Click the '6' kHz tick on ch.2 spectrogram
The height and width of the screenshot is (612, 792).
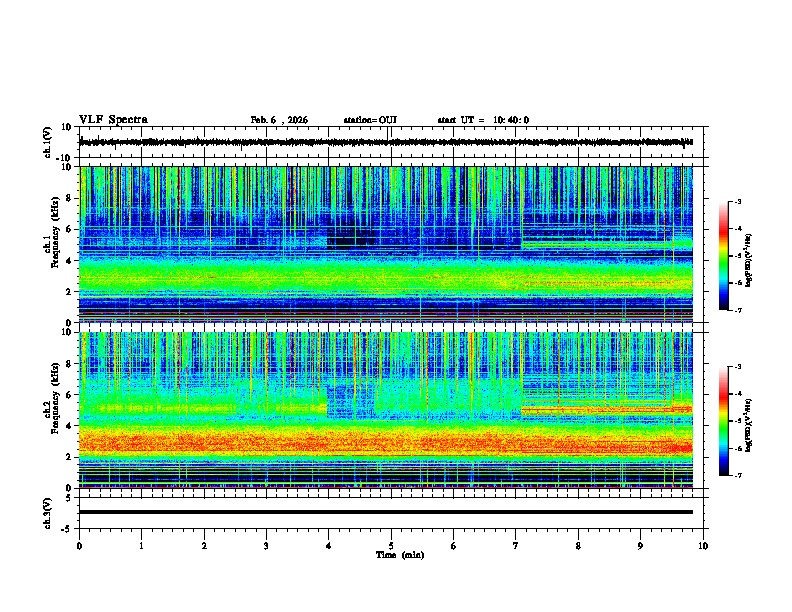(70, 395)
